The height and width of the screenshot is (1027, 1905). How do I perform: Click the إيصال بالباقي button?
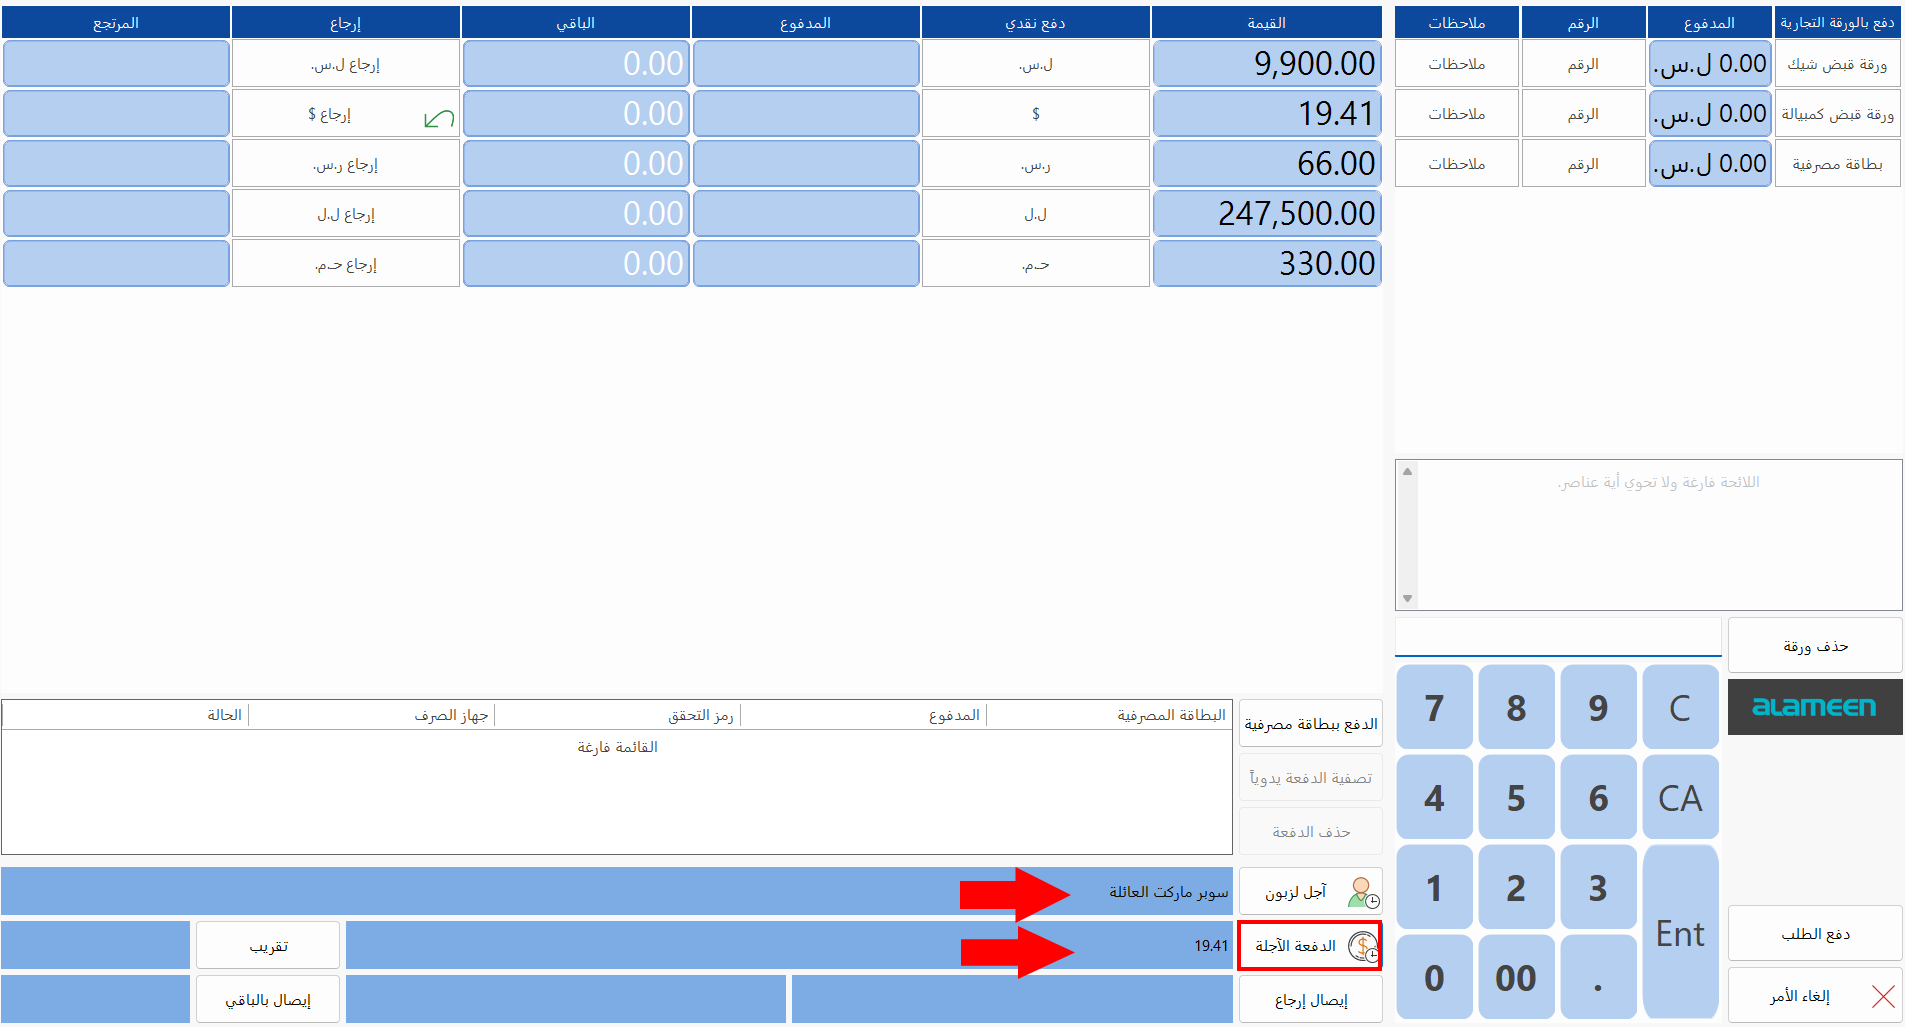[x=268, y=1000]
